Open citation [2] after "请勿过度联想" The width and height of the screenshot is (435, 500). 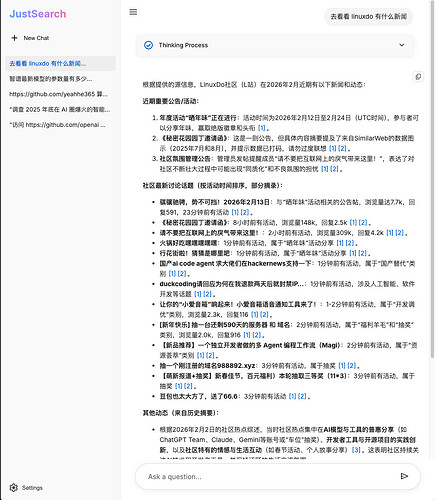(342, 148)
